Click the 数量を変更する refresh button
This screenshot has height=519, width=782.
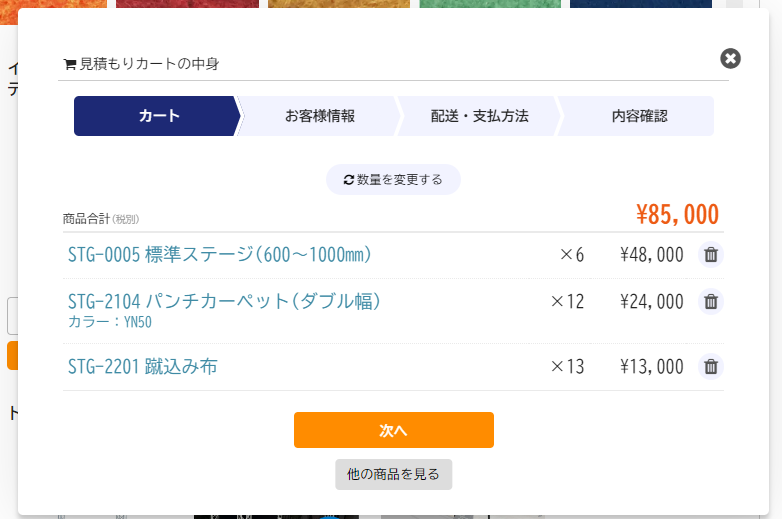click(x=393, y=179)
